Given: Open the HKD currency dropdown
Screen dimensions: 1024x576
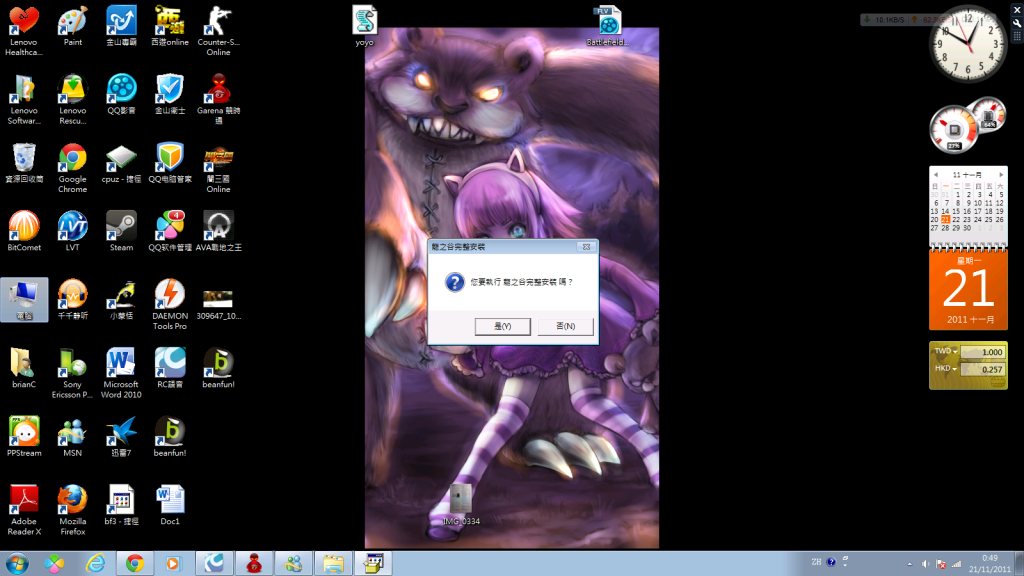Looking at the screenshot, I should coord(945,368).
